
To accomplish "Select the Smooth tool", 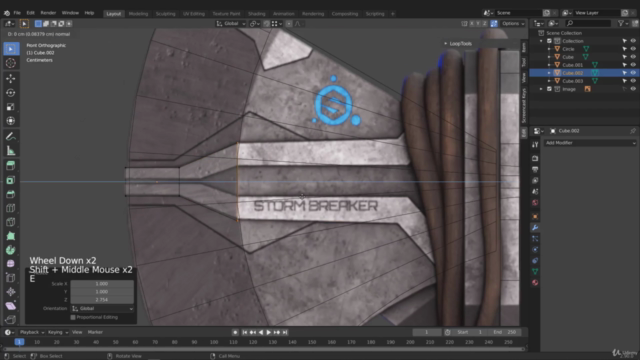I will [x=11, y=264].
